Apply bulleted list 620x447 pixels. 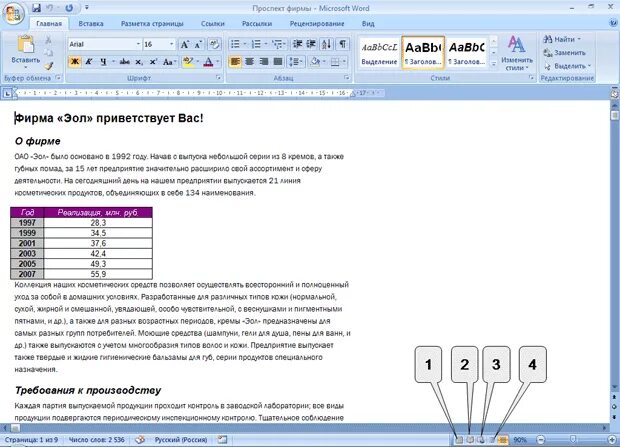click(235, 44)
